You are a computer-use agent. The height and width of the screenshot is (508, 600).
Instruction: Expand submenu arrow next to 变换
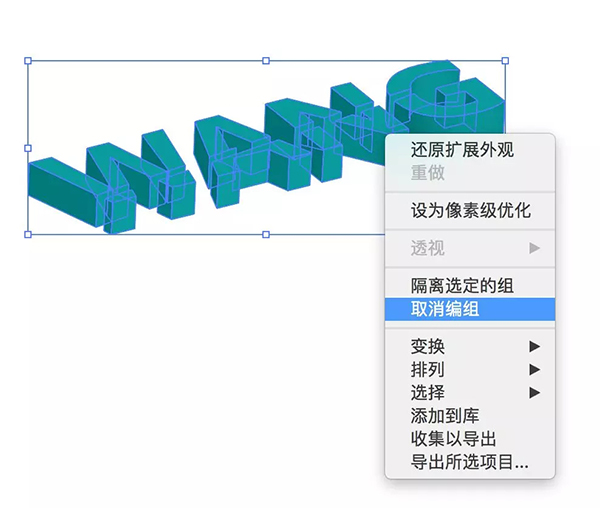click(x=535, y=347)
